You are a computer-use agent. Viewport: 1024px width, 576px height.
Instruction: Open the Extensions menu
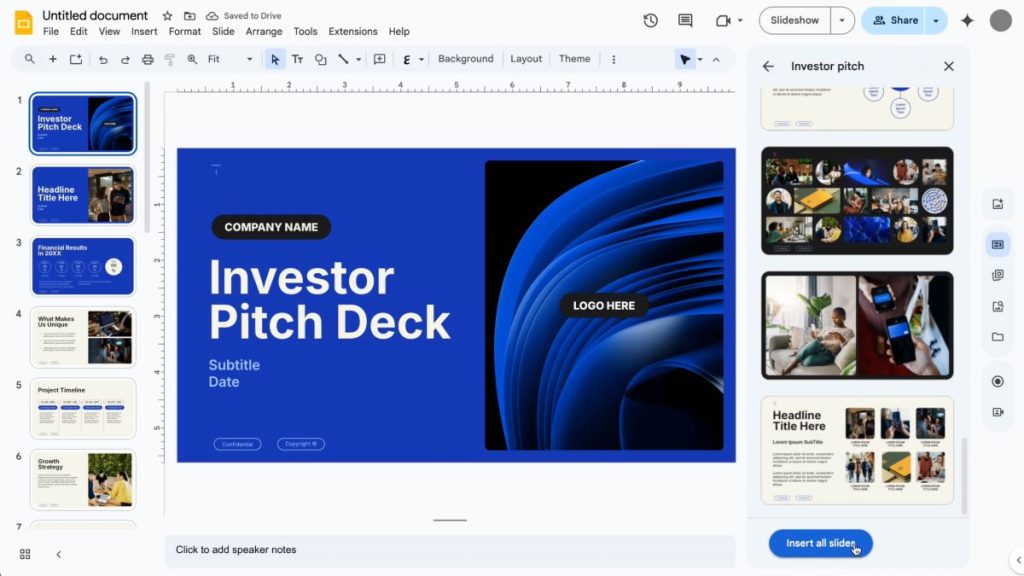[353, 32]
